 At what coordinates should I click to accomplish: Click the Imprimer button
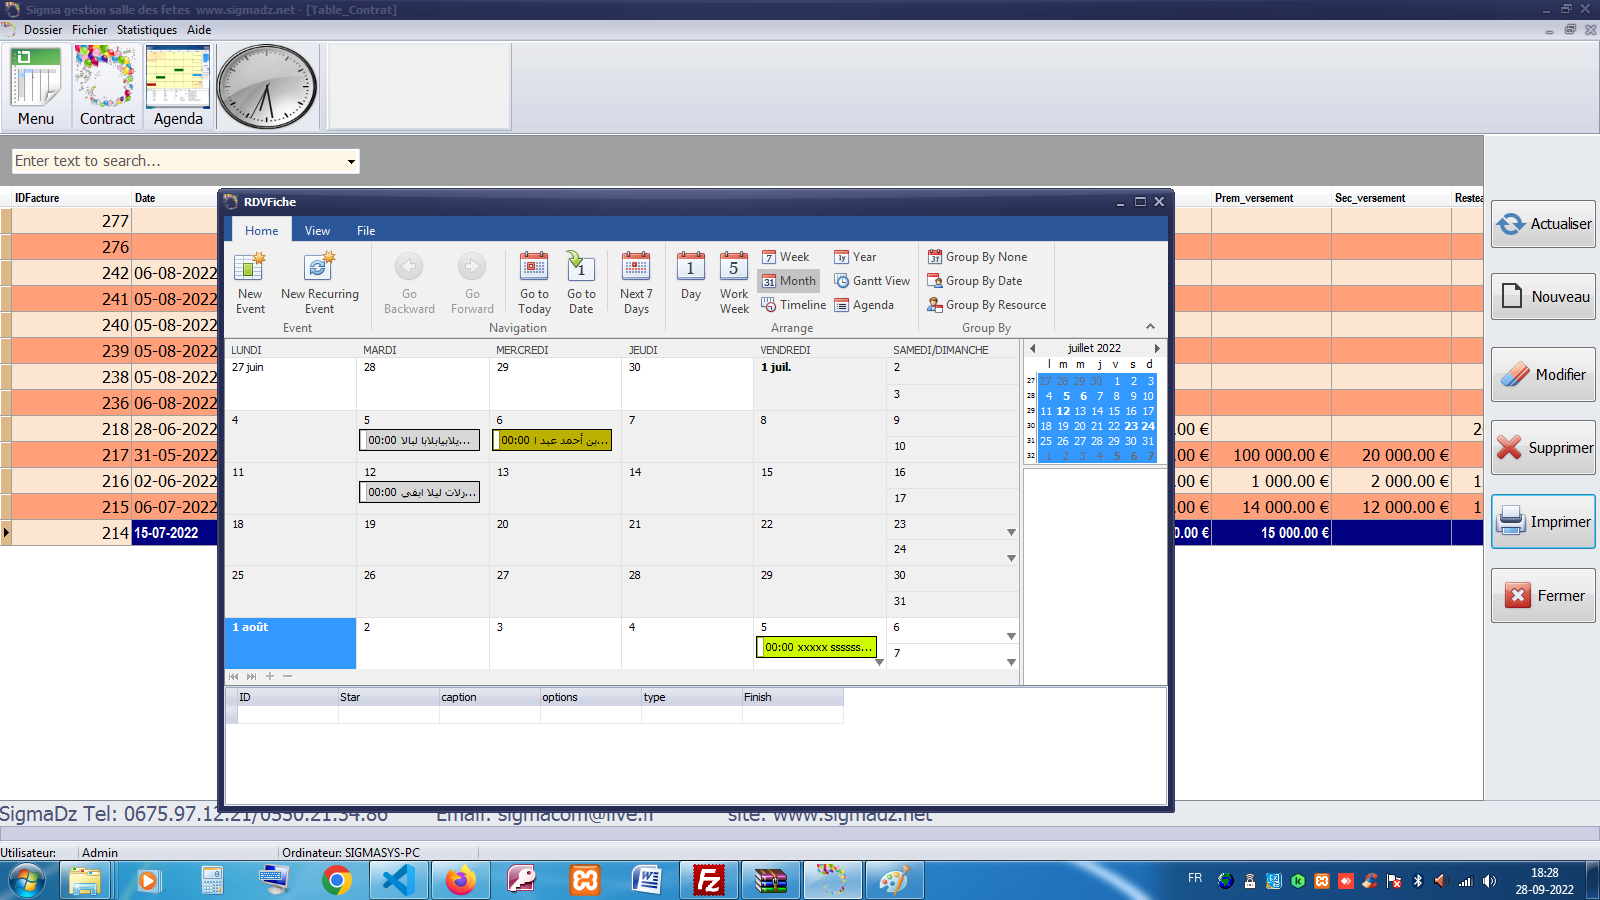tap(1543, 522)
